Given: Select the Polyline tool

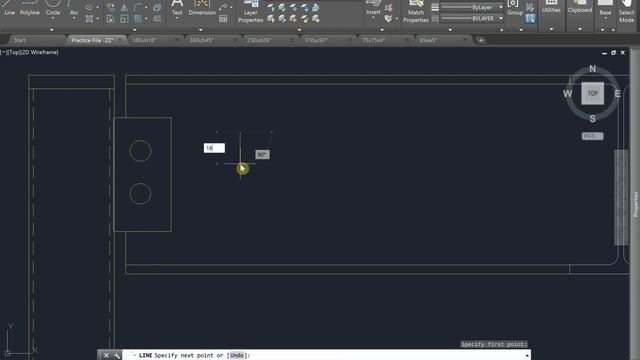Looking at the screenshot, I should tap(30, 8).
